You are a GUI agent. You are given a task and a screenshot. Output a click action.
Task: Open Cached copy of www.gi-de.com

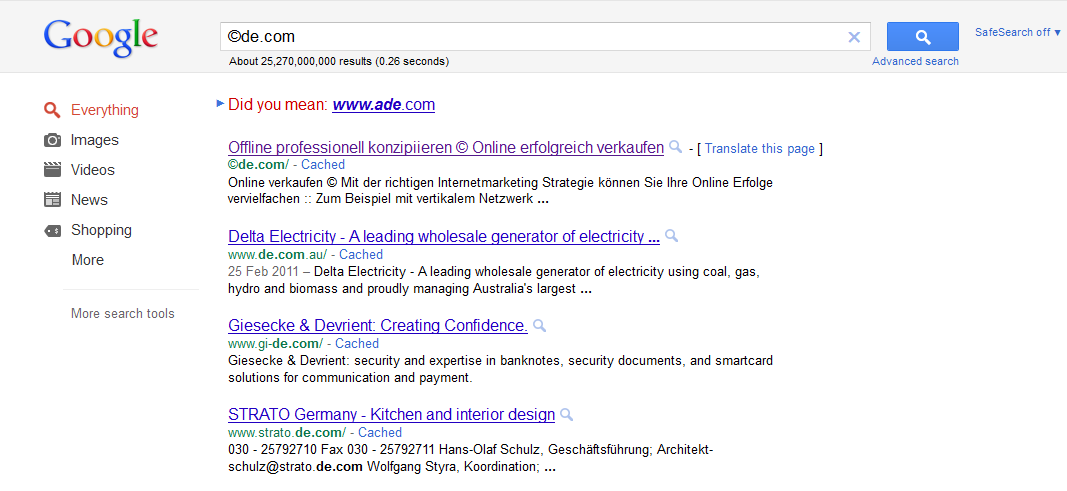tap(357, 343)
